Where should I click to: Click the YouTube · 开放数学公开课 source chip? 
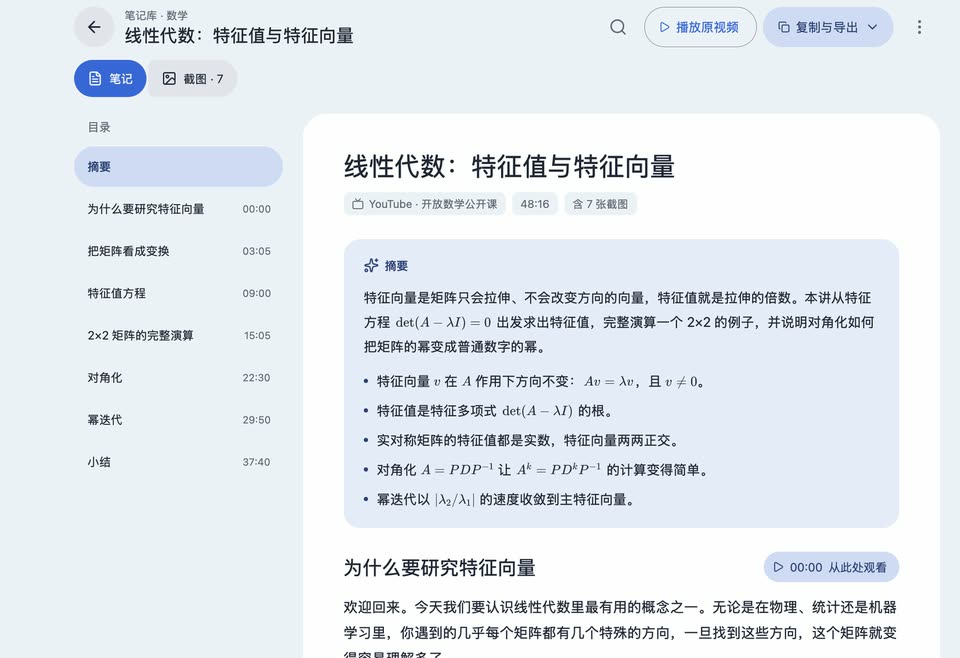(424, 204)
